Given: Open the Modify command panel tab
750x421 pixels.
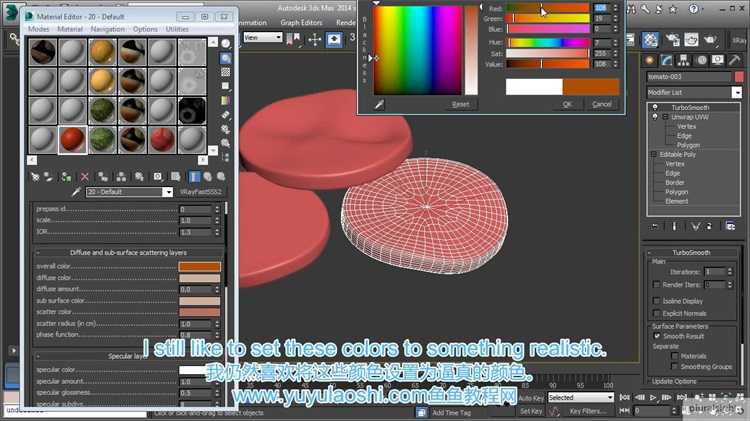Looking at the screenshot, I should (x=666, y=60).
